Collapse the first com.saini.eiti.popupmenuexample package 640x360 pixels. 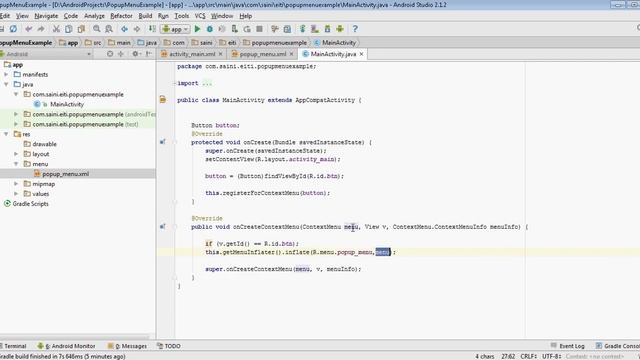(16, 94)
